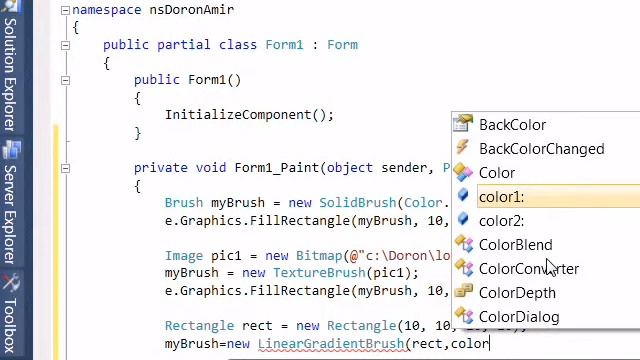This screenshot has width=640, height=360.
Task: Click the ColorDialog class icon
Action: (464, 316)
